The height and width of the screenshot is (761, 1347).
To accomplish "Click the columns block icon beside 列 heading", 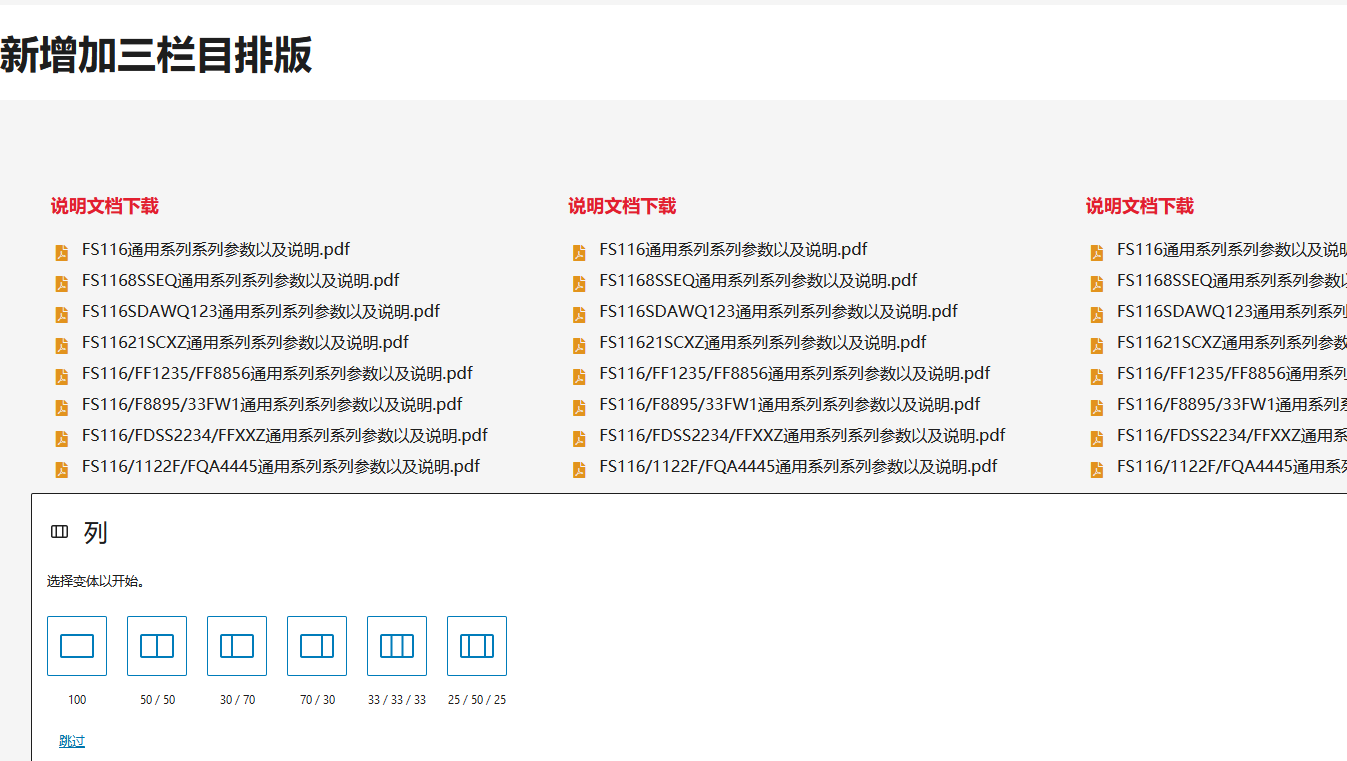I will pyautogui.click(x=58, y=532).
